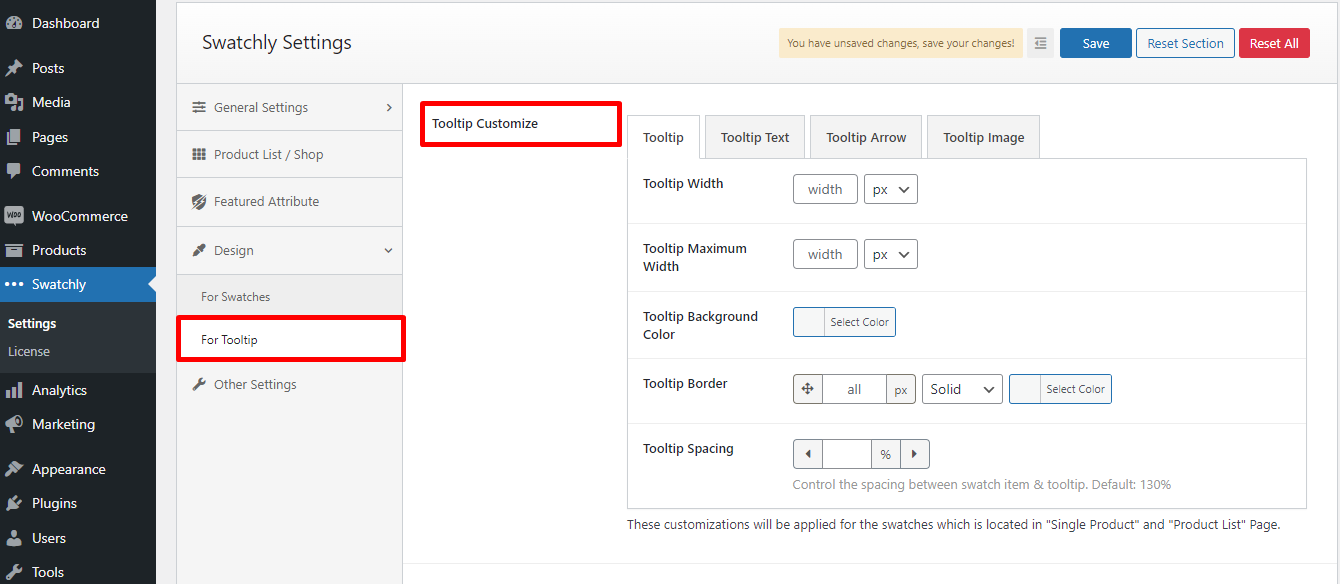1340x584 pixels.
Task: Click the Tooltip Border move arrows icon
Action: (808, 389)
